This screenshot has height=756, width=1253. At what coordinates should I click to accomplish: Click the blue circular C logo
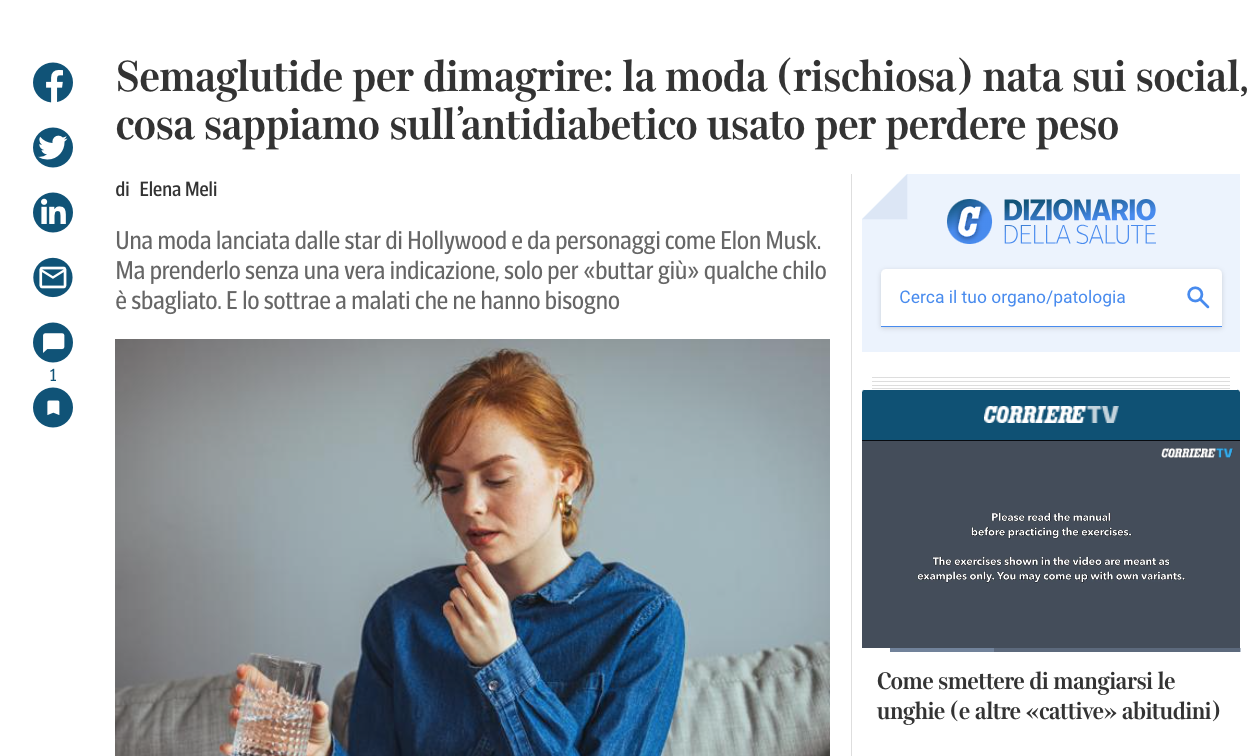click(x=969, y=221)
